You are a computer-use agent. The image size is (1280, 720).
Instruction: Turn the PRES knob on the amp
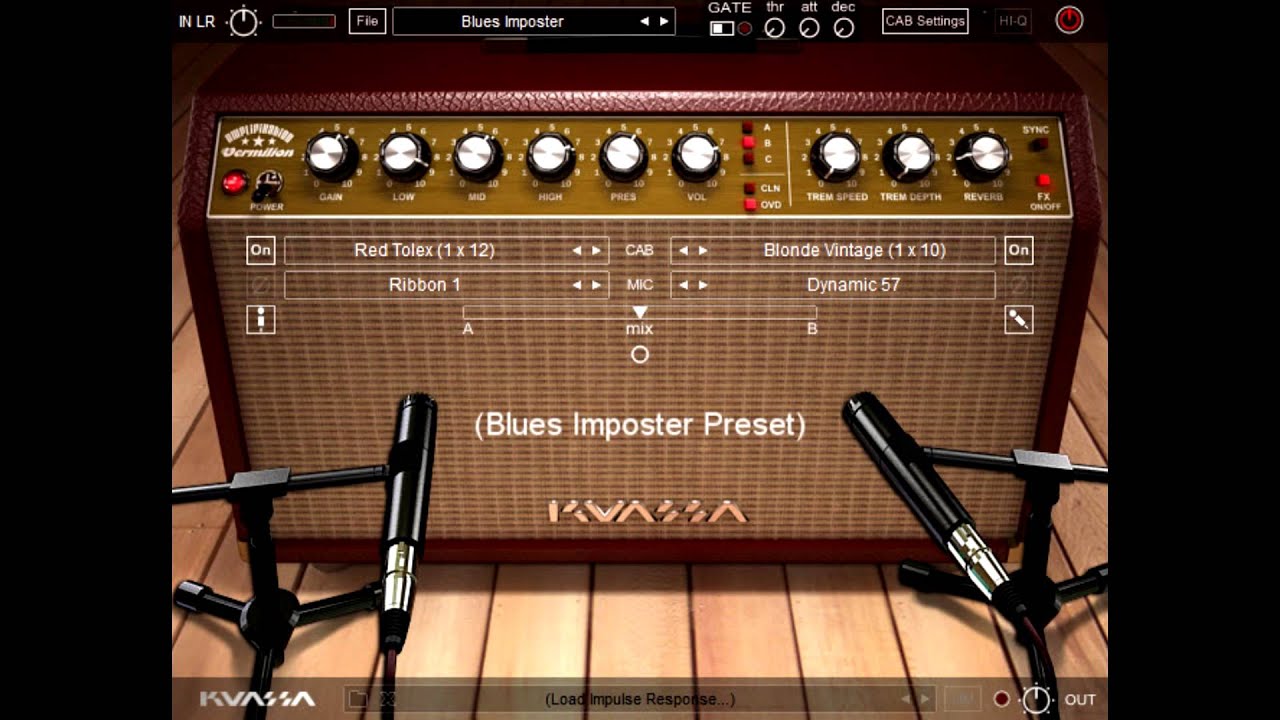pyautogui.click(x=623, y=155)
